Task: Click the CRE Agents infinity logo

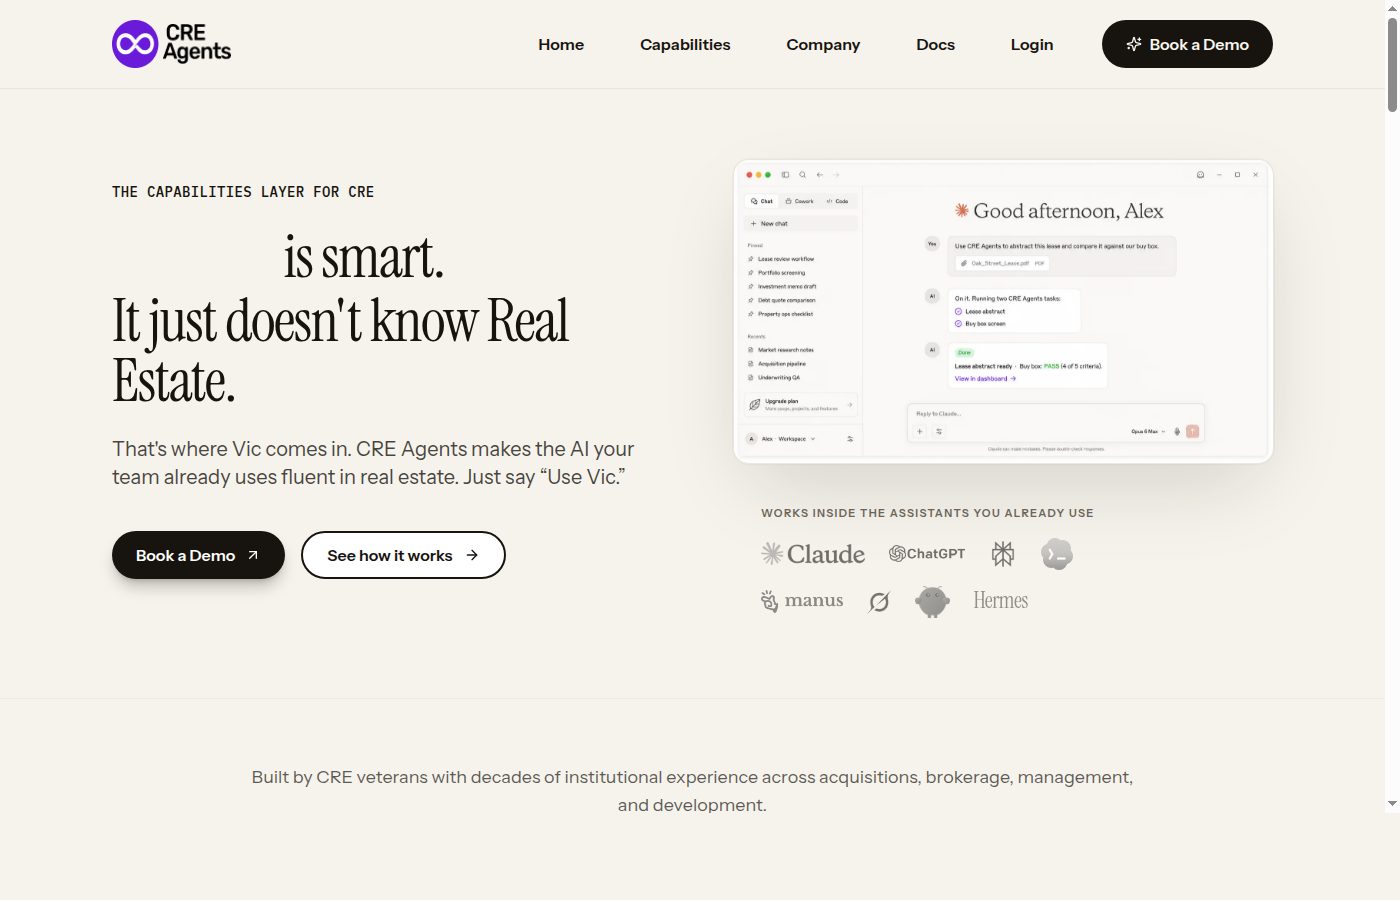Action: point(171,44)
